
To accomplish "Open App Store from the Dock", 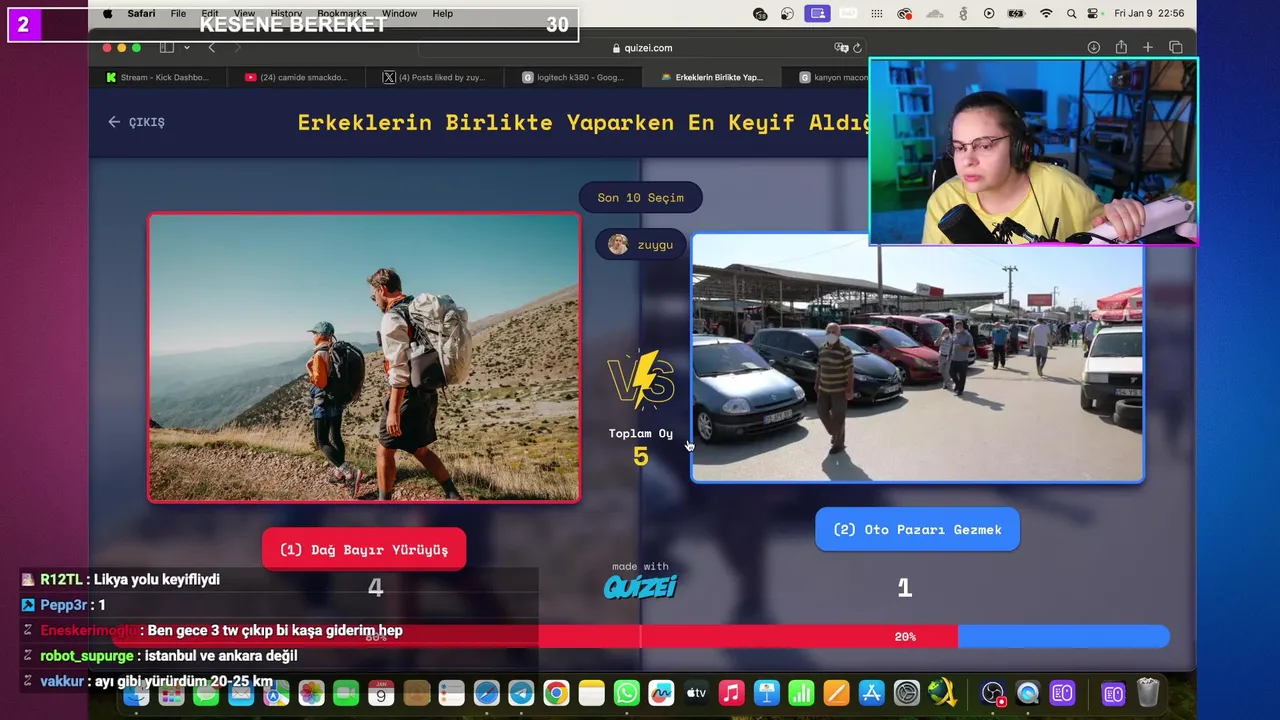I will pos(871,693).
